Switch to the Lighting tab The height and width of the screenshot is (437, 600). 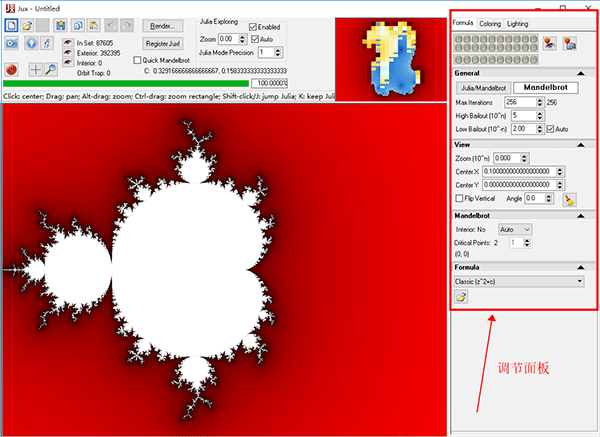[518, 22]
